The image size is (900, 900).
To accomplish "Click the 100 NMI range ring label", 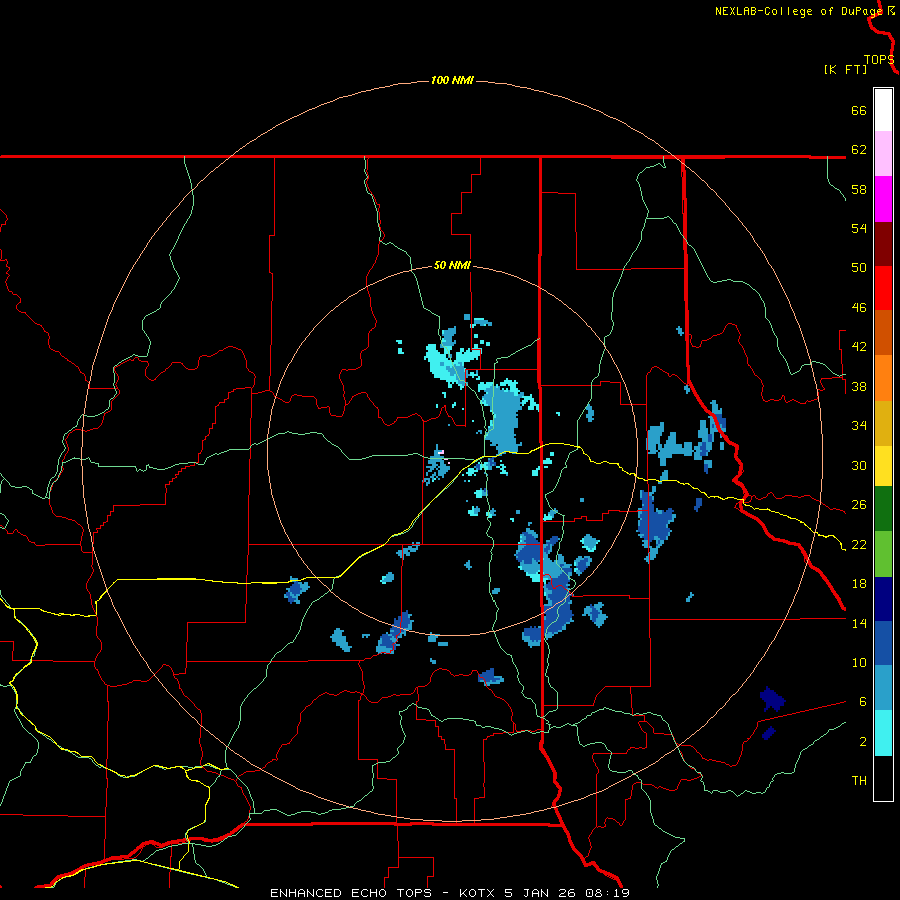I will click(452, 80).
